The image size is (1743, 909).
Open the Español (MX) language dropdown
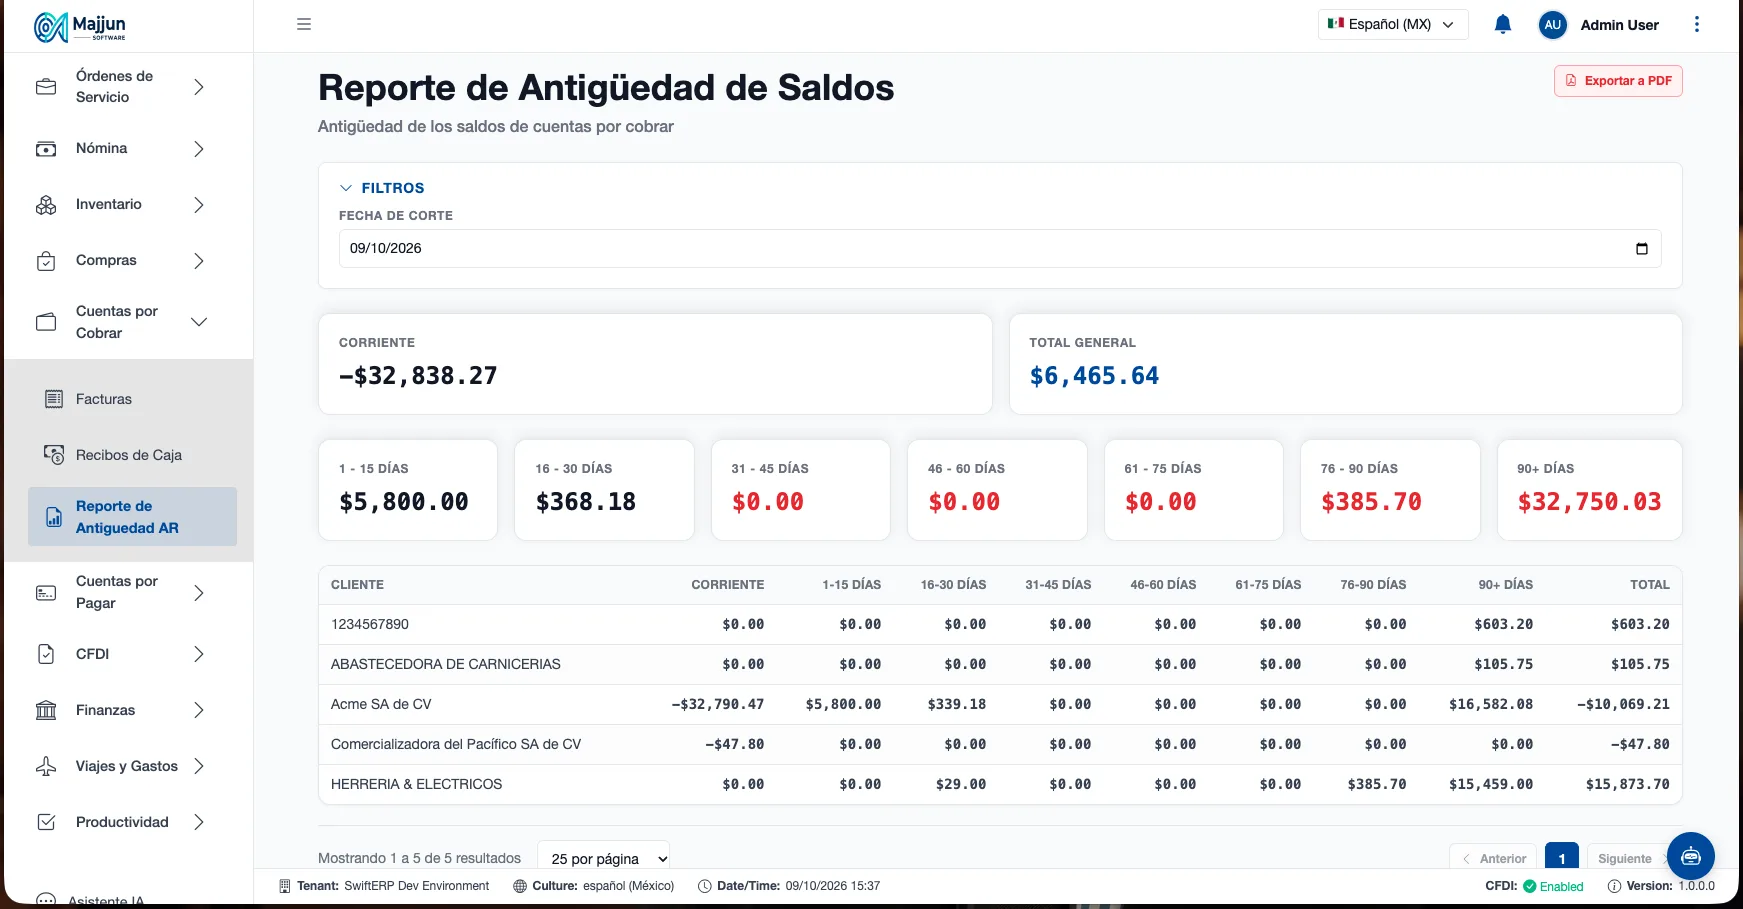[x=1392, y=24]
